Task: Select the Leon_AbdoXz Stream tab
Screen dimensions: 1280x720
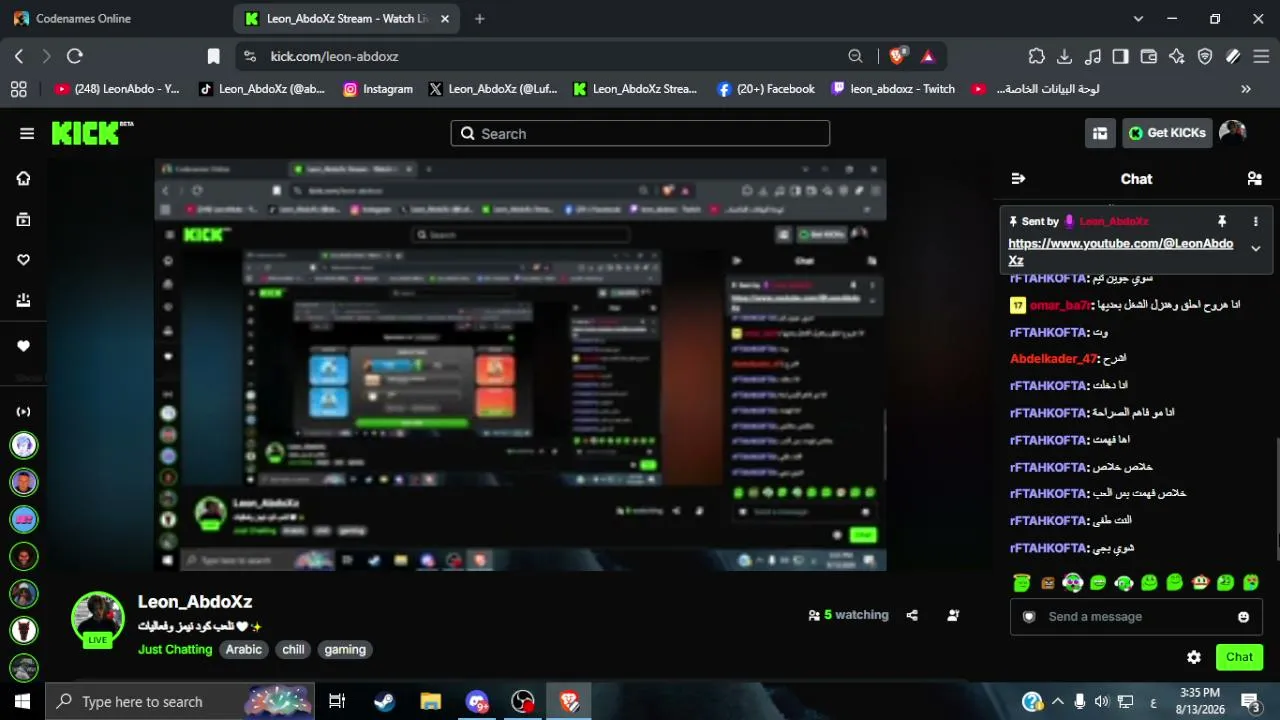Action: tap(348, 18)
